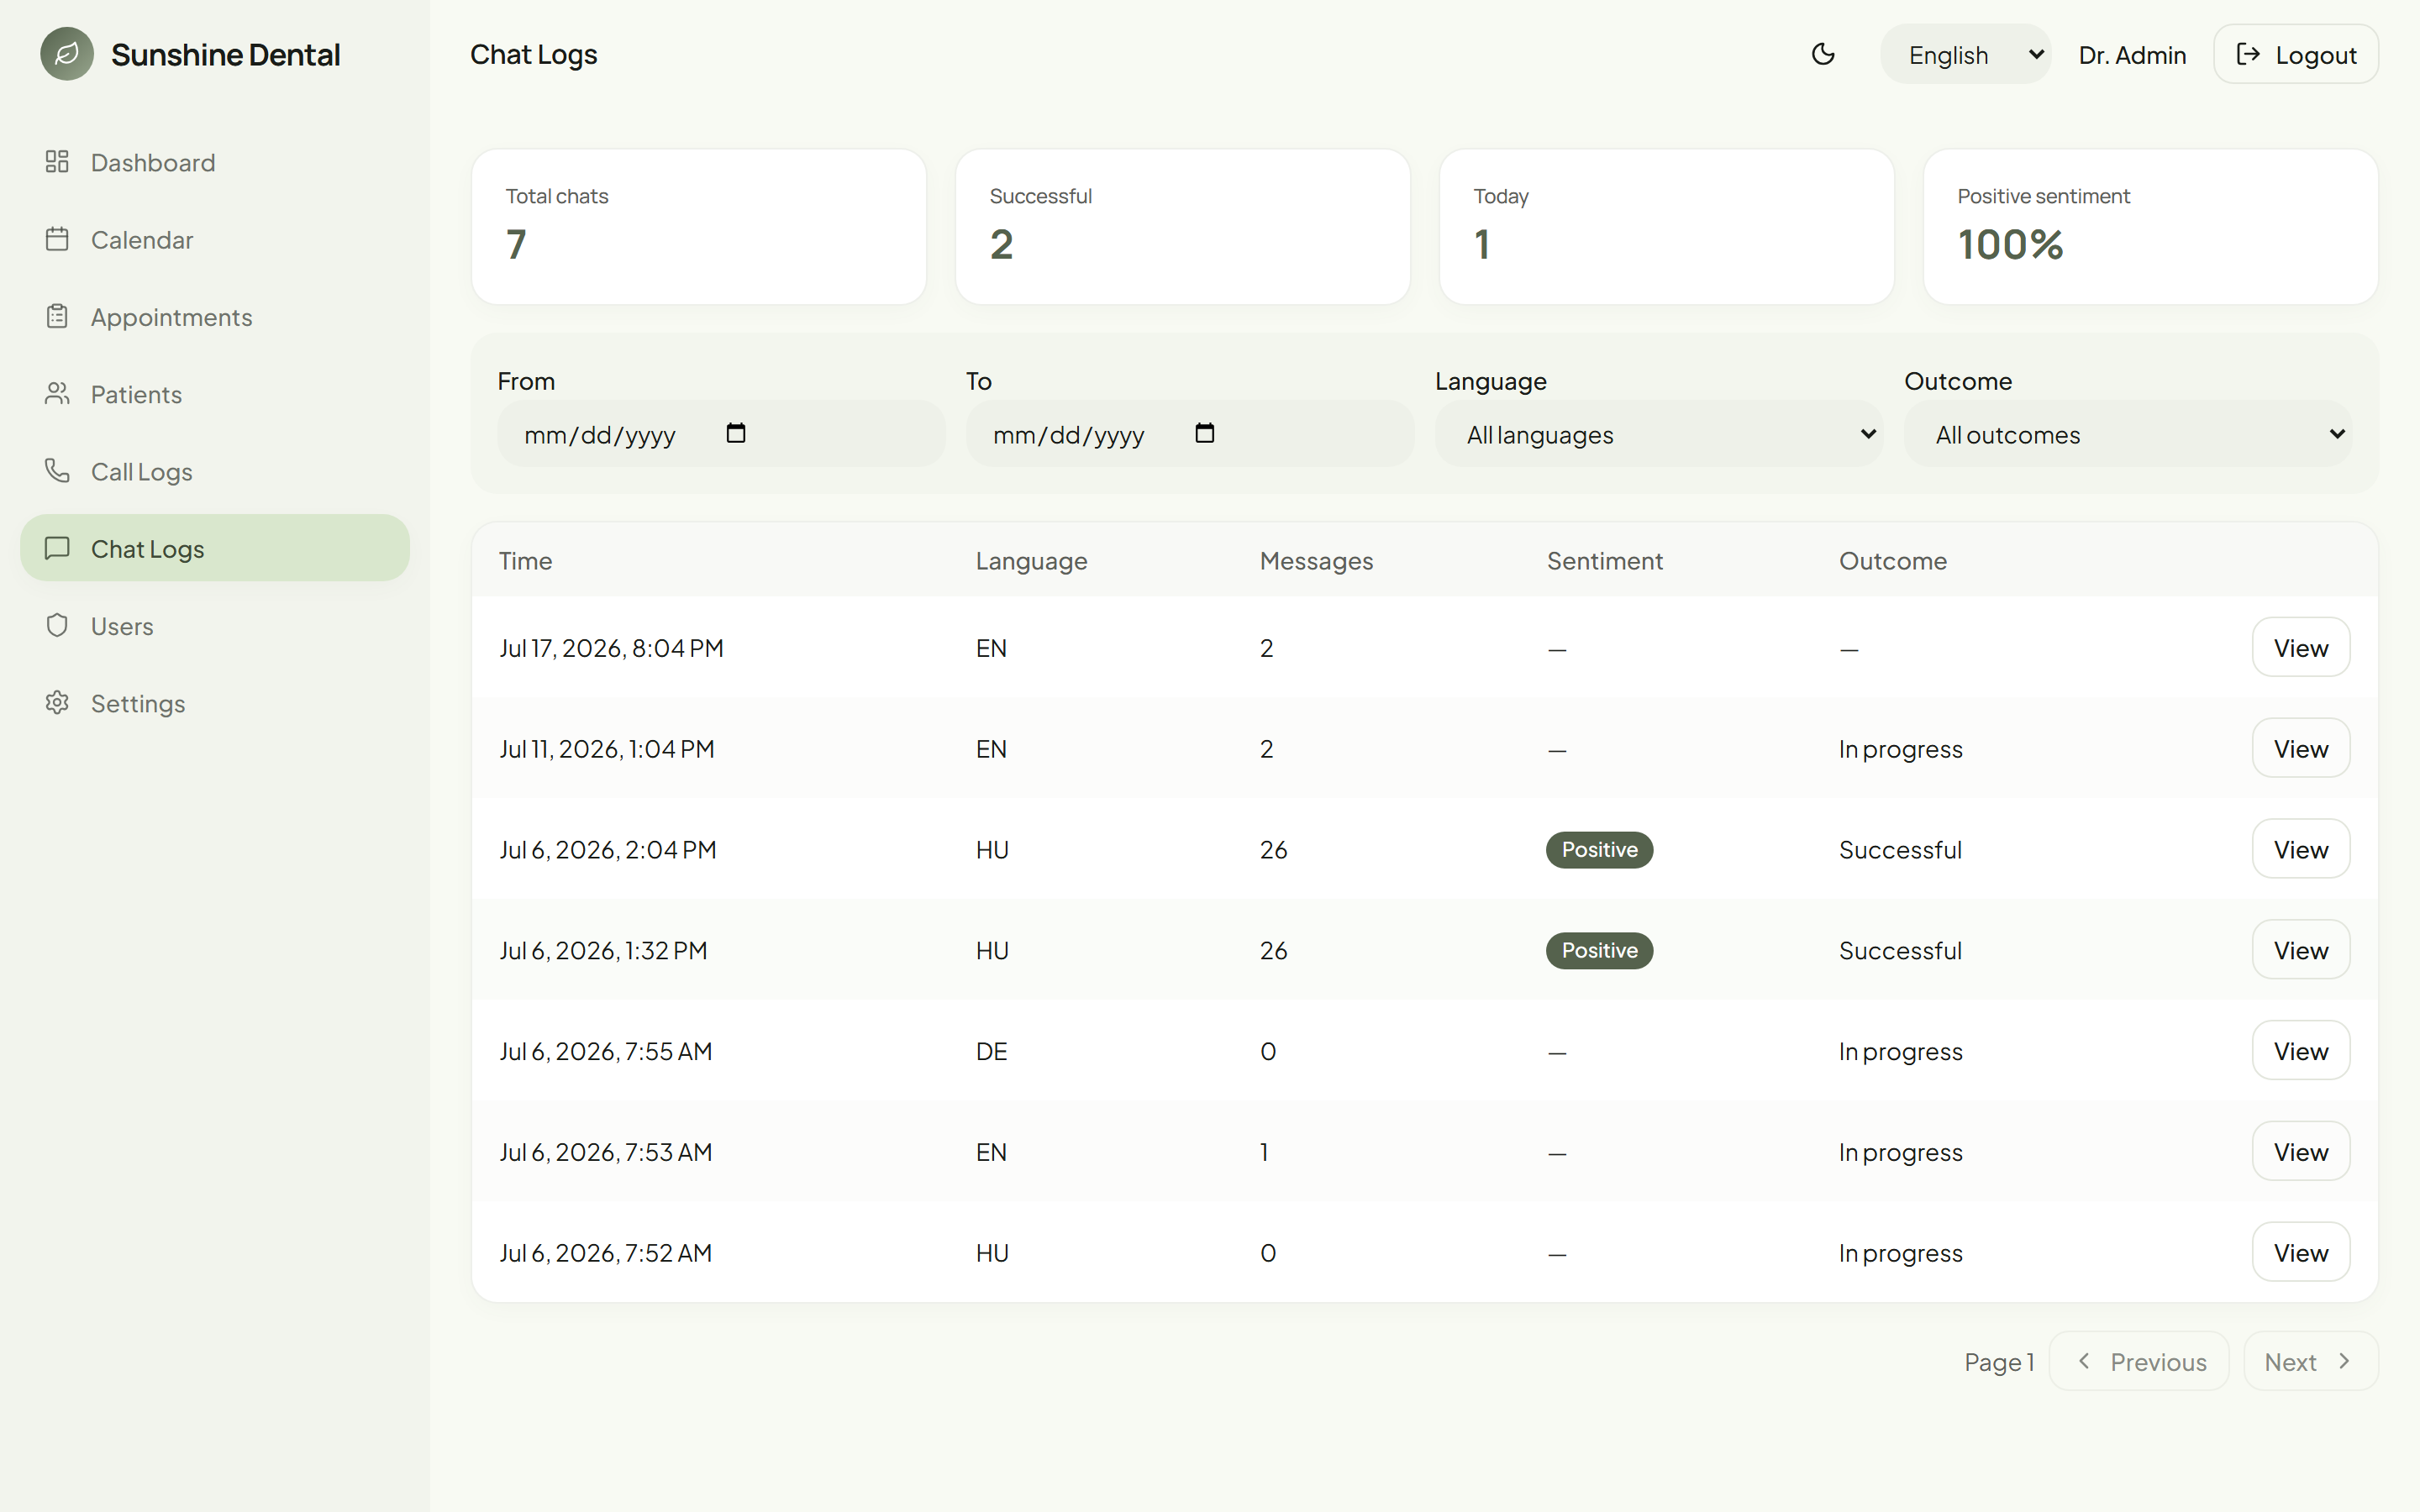View the Jul 6, 7:52 AM chat
Screen dimensions: 2420x1512
tap(2301, 1252)
